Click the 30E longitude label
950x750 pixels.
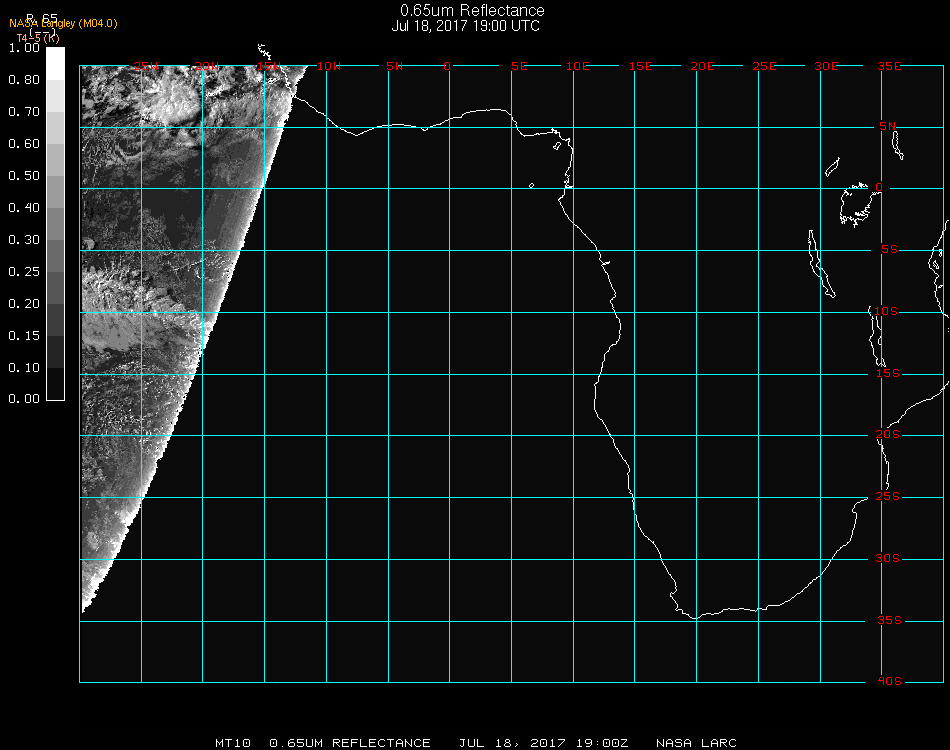[x=826, y=66]
